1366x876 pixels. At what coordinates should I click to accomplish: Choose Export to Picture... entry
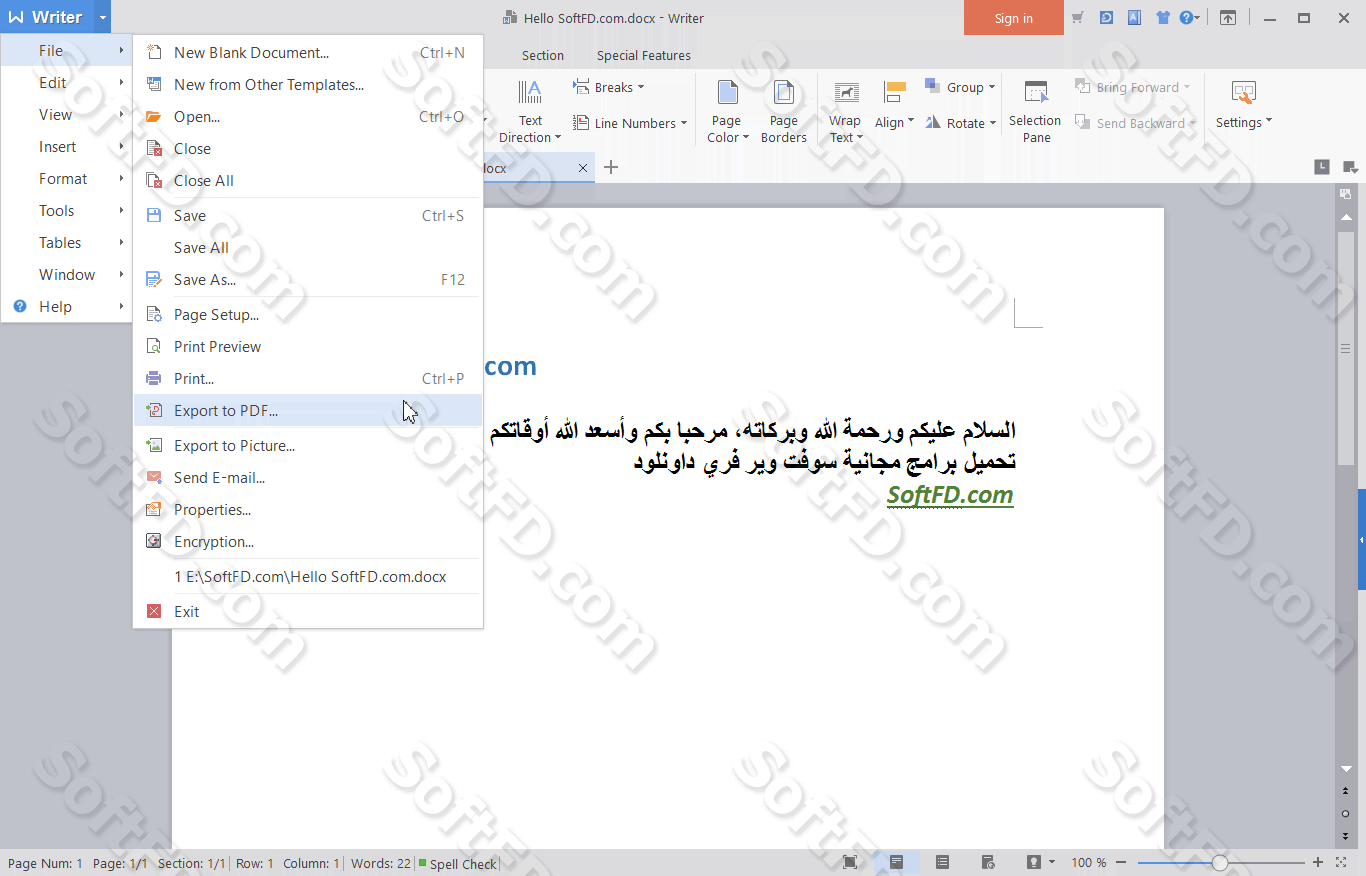(x=308, y=446)
